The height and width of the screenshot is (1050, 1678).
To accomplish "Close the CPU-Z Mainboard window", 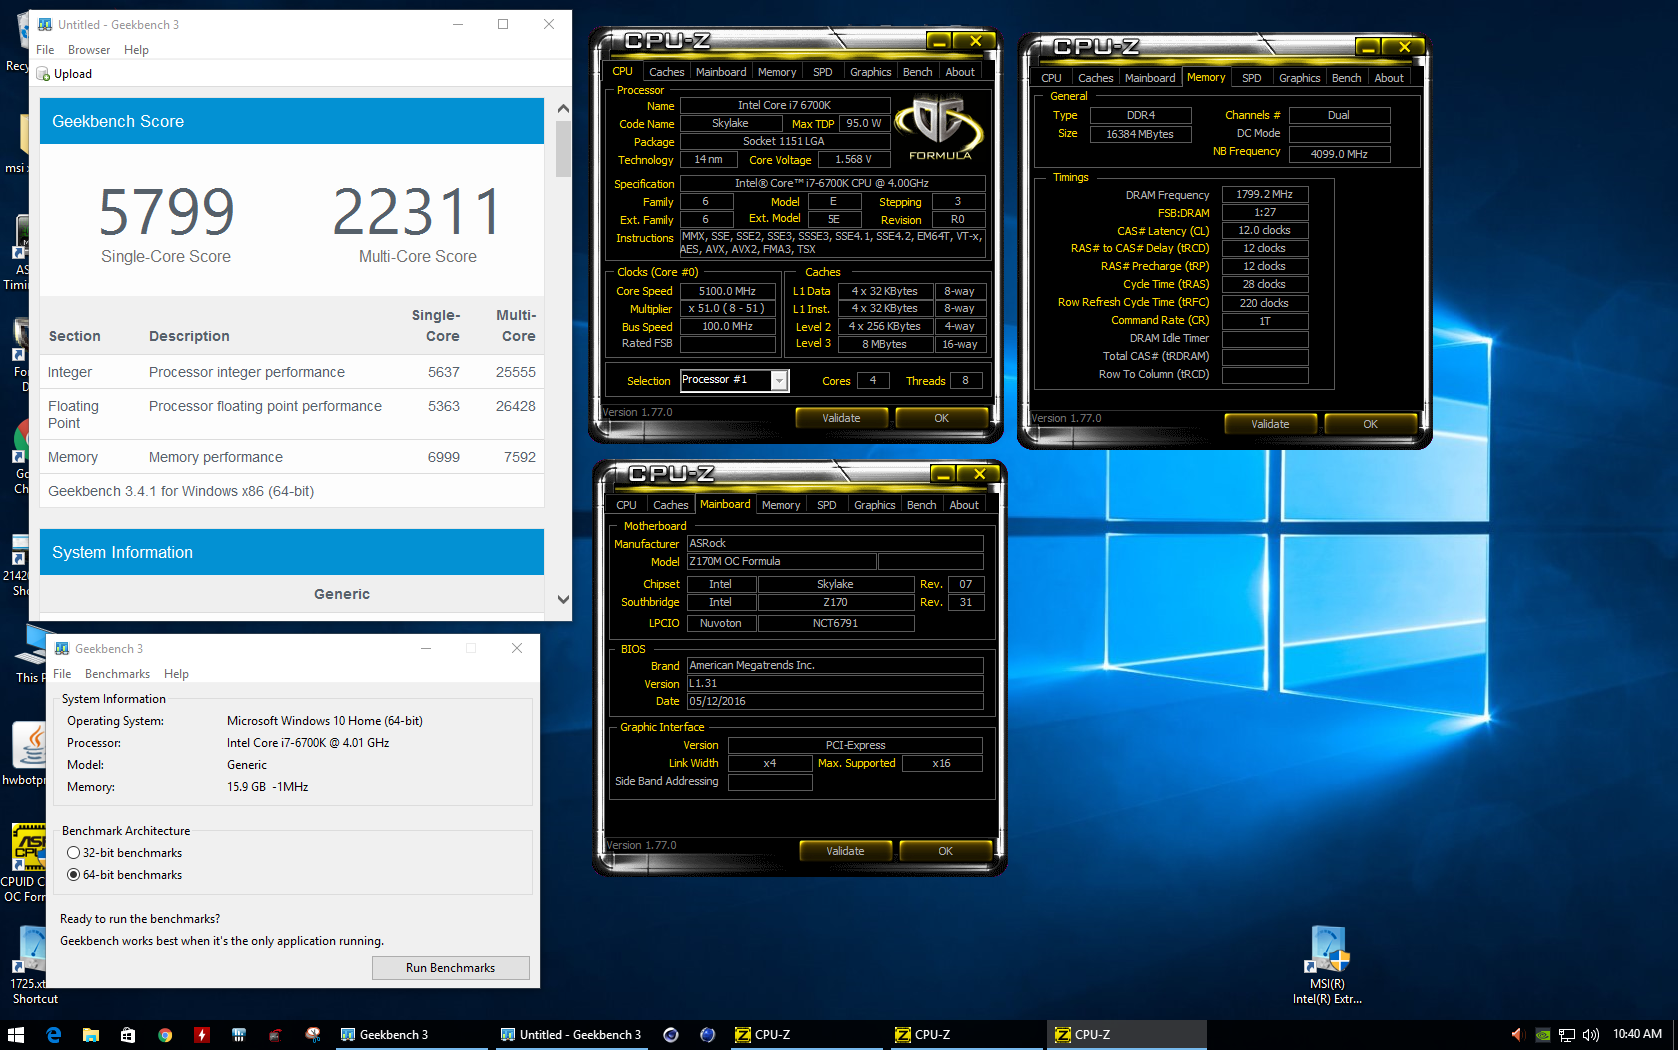I will [980, 474].
